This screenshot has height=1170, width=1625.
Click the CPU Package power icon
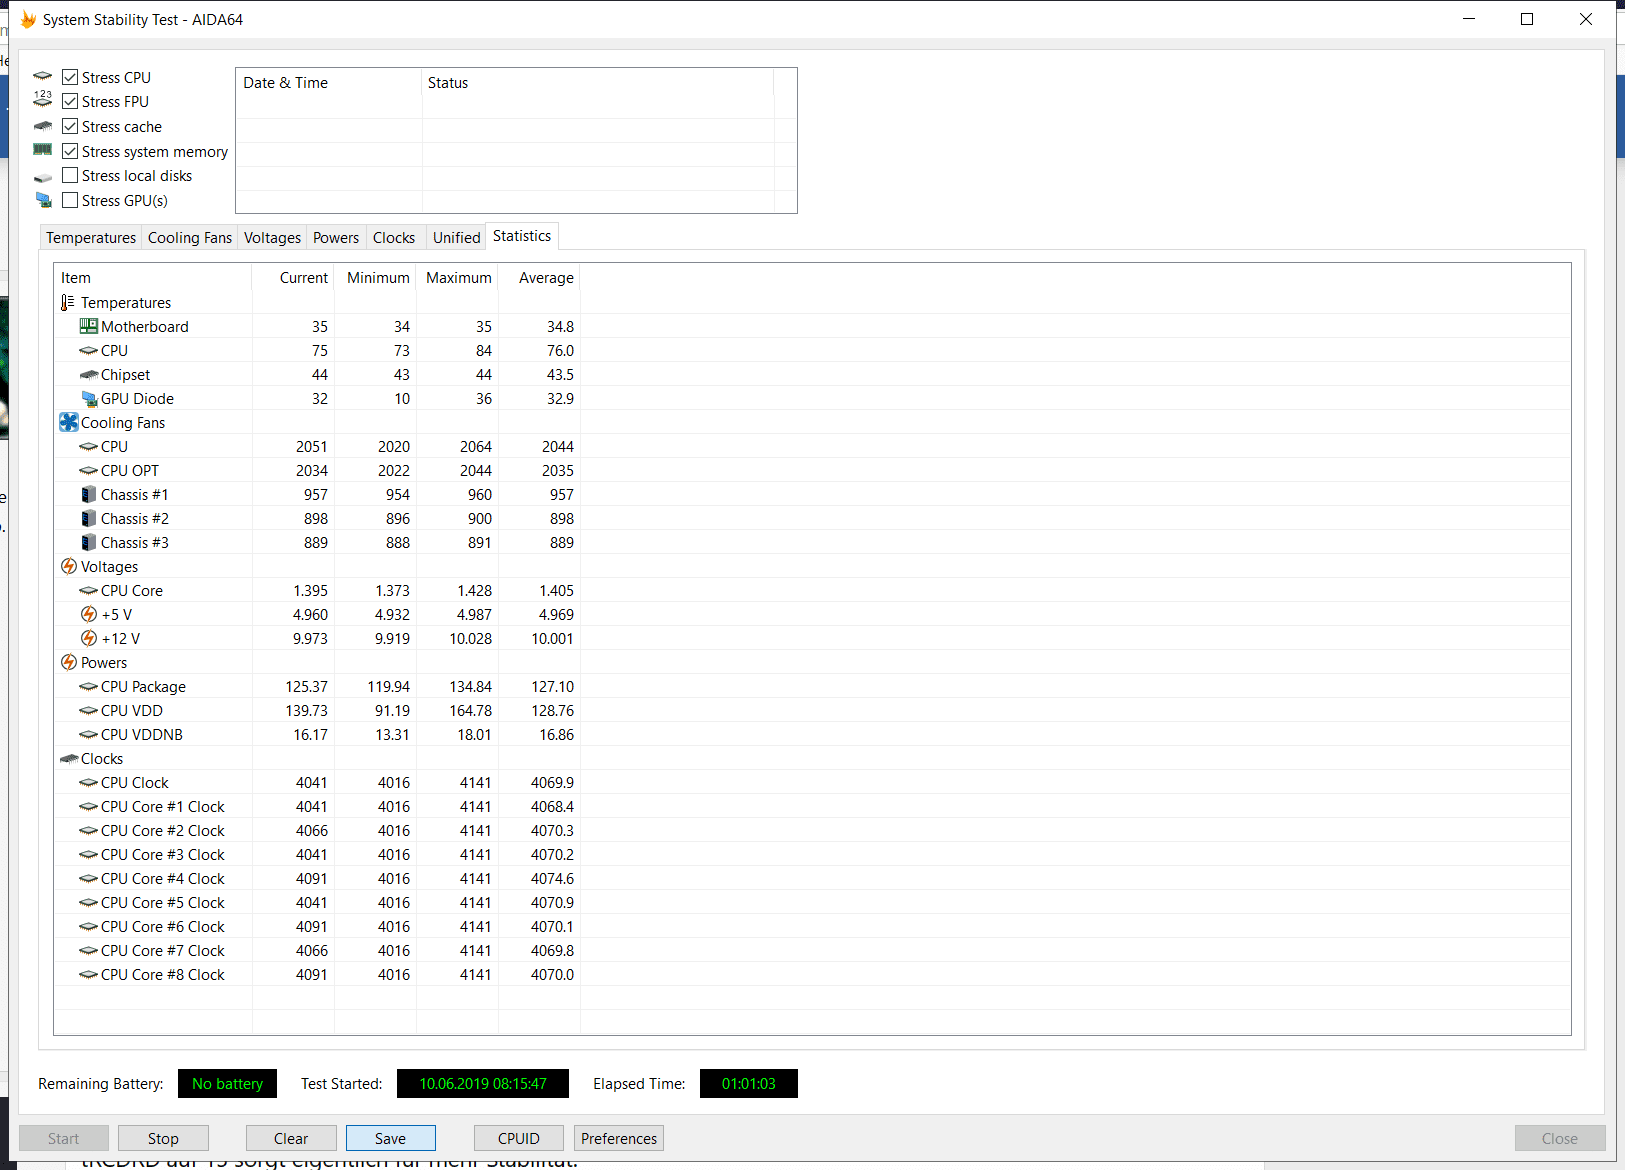coord(89,687)
